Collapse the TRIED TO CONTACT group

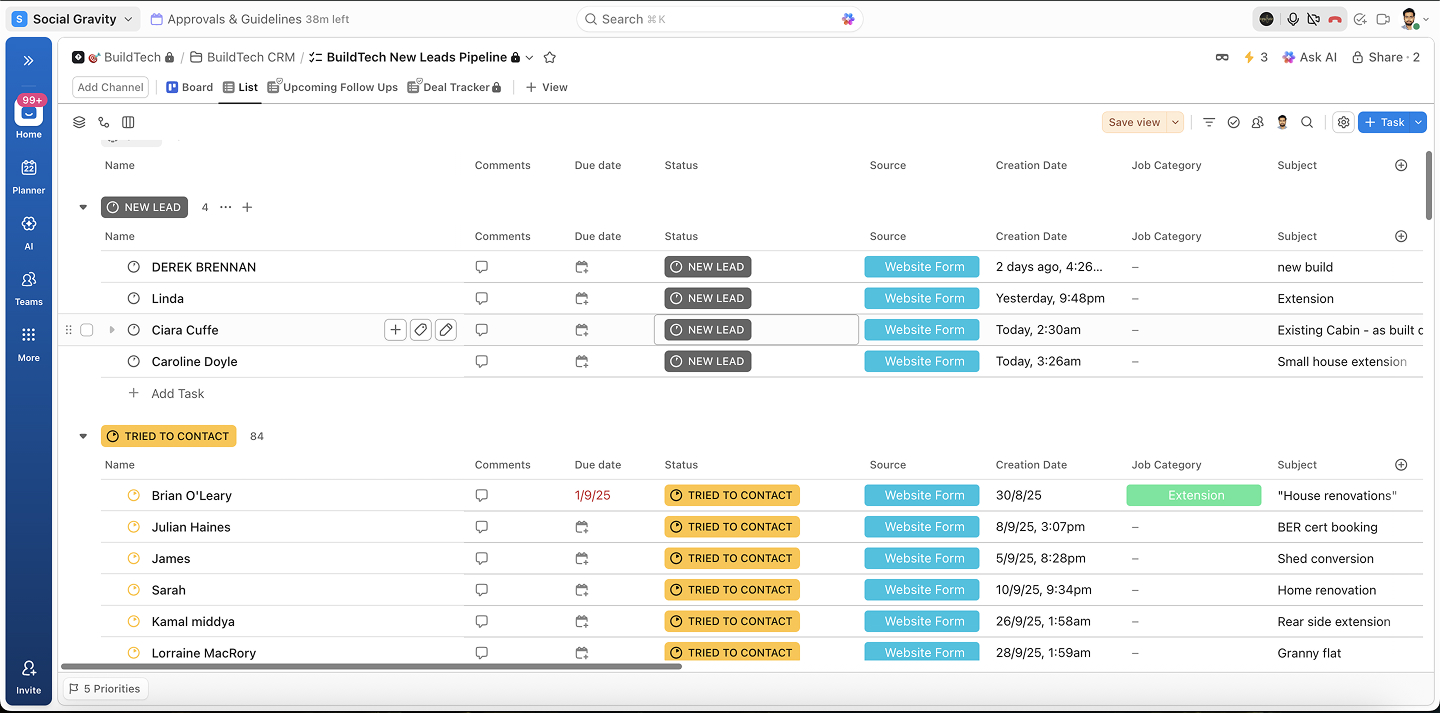pyautogui.click(x=83, y=436)
